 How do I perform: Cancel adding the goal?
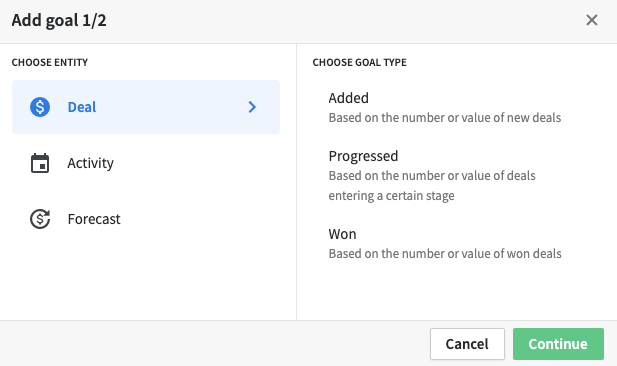(x=467, y=344)
